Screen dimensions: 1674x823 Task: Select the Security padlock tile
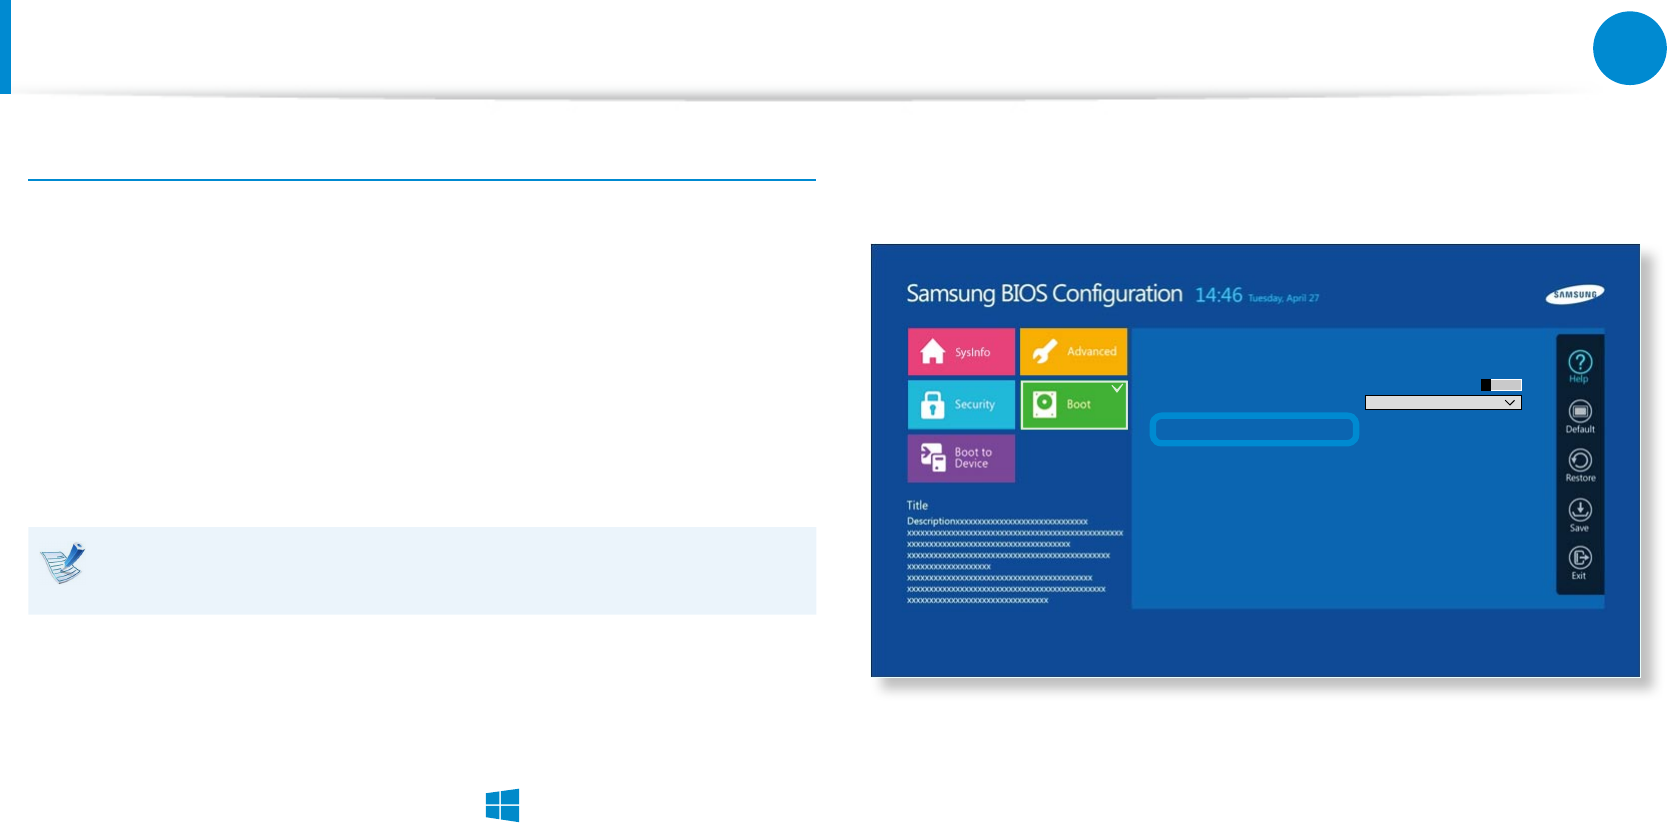[961, 404]
